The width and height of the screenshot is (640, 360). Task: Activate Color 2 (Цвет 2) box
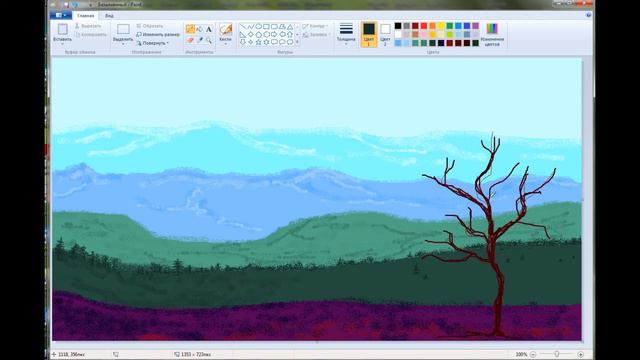coord(385,34)
